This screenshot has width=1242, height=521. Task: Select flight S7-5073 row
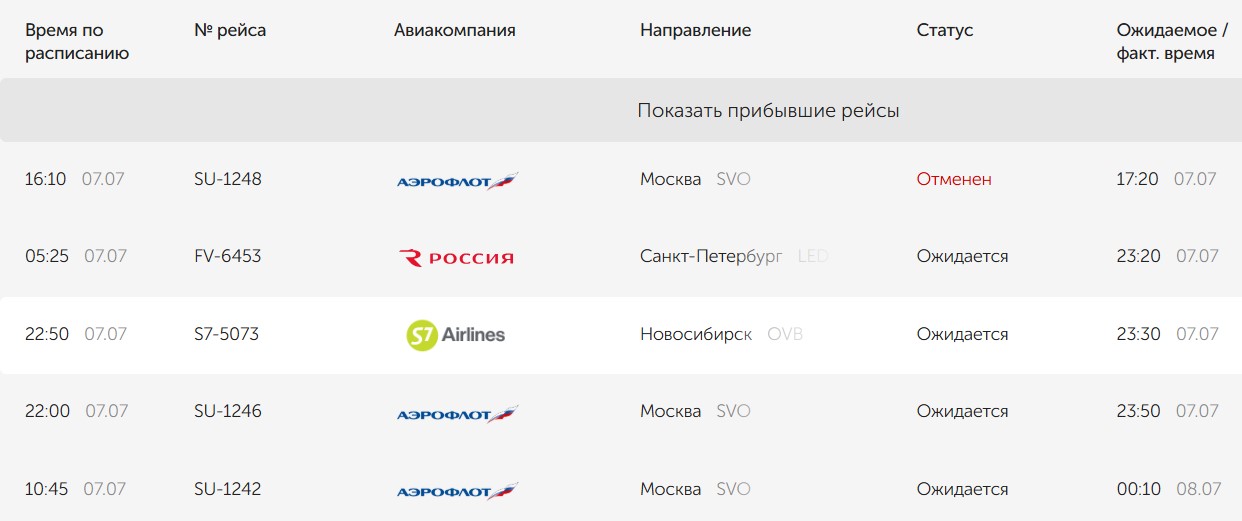(621, 335)
